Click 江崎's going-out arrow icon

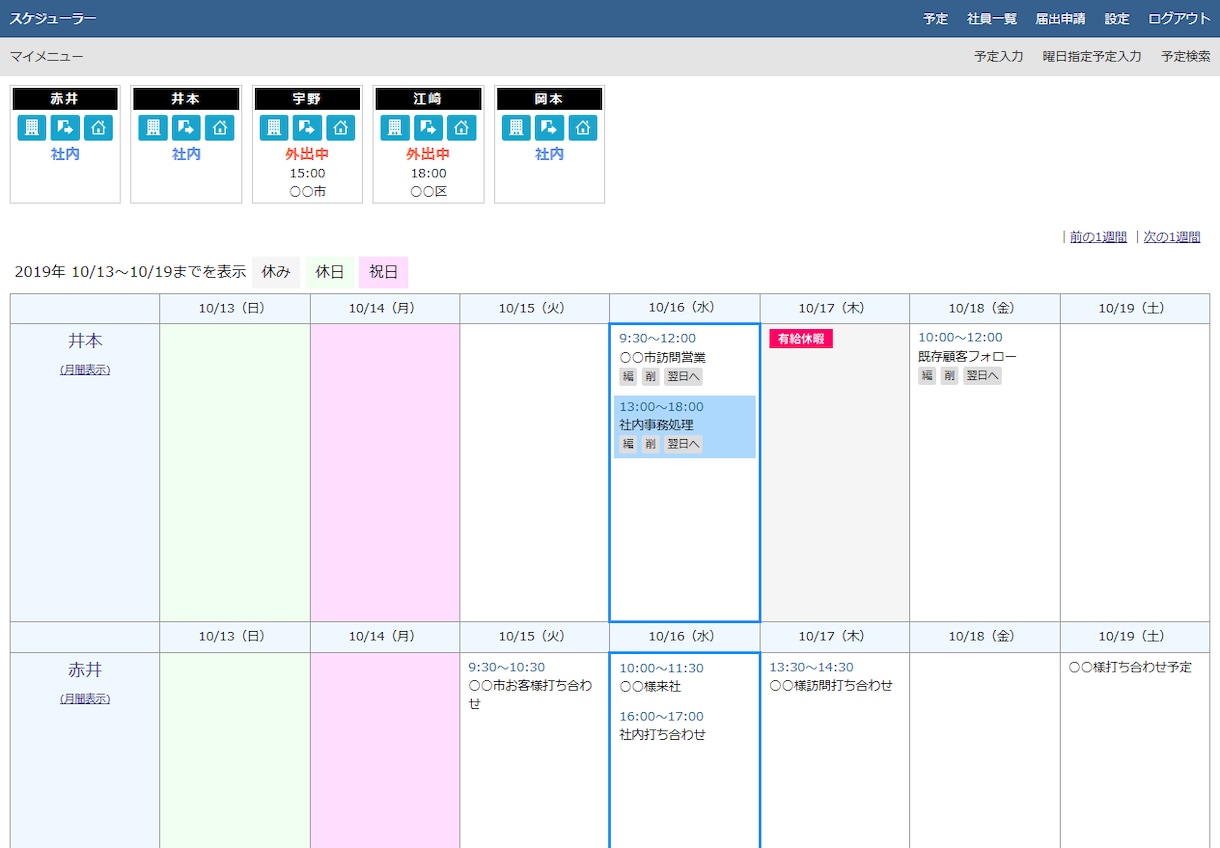click(428, 128)
